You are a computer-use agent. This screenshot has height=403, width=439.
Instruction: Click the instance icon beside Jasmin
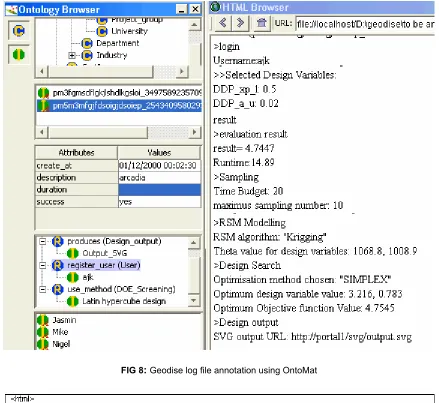(x=43, y=320)
